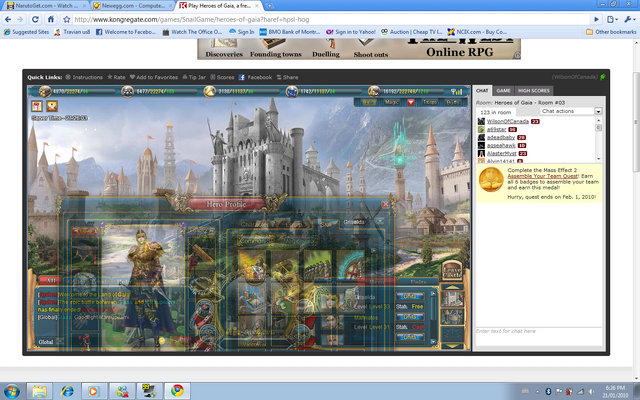Close the Hero Profile window

[385, 204]
